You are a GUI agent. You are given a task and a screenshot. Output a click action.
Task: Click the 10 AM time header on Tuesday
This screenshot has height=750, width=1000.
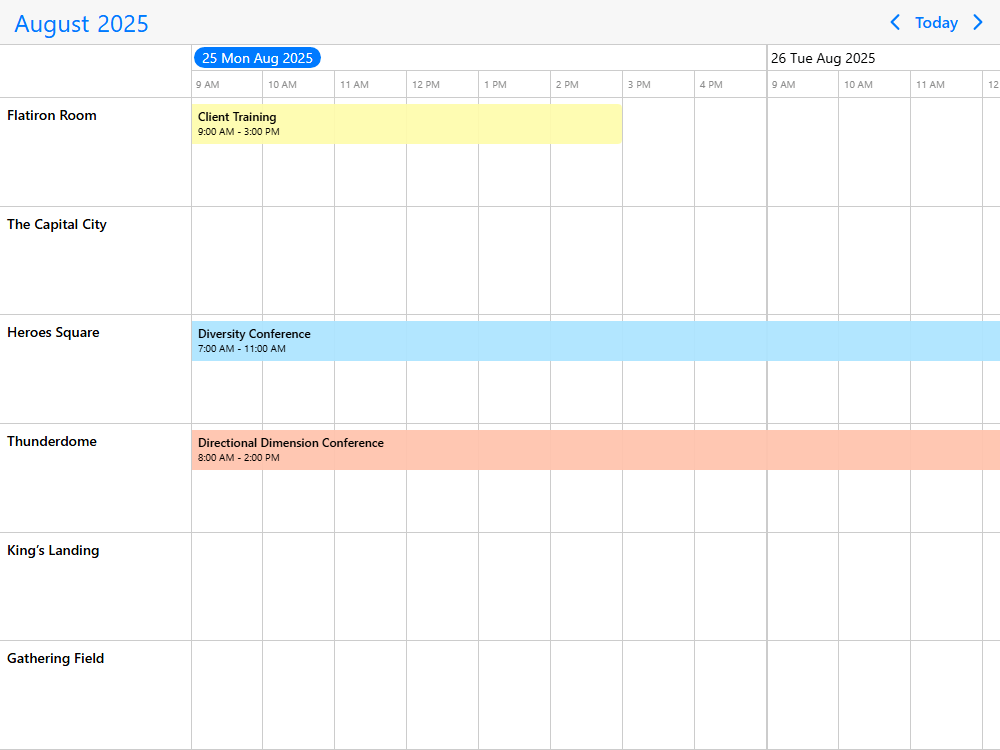[858, 85]
